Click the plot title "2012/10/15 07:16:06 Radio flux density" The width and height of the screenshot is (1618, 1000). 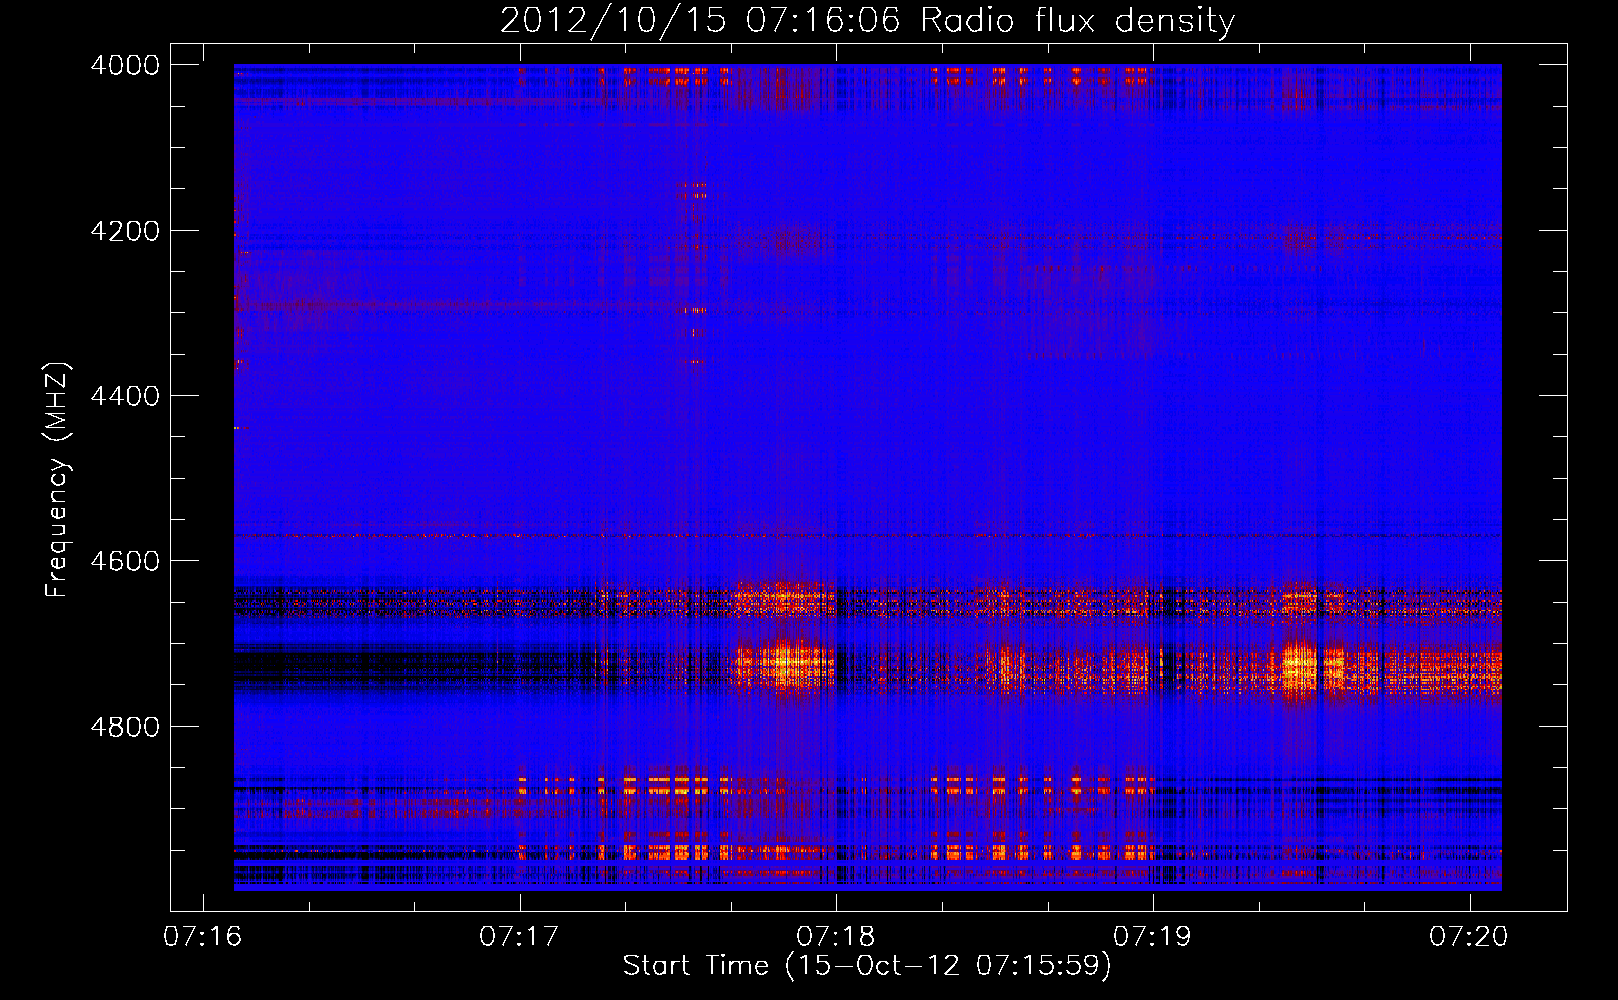coord(868,20)
